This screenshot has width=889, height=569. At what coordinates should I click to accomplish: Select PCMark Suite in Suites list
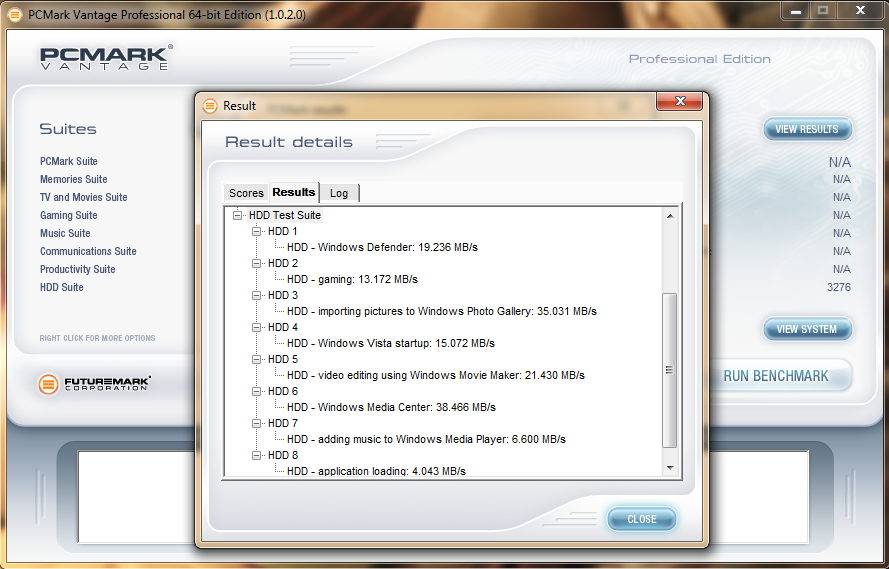point(69,162)
